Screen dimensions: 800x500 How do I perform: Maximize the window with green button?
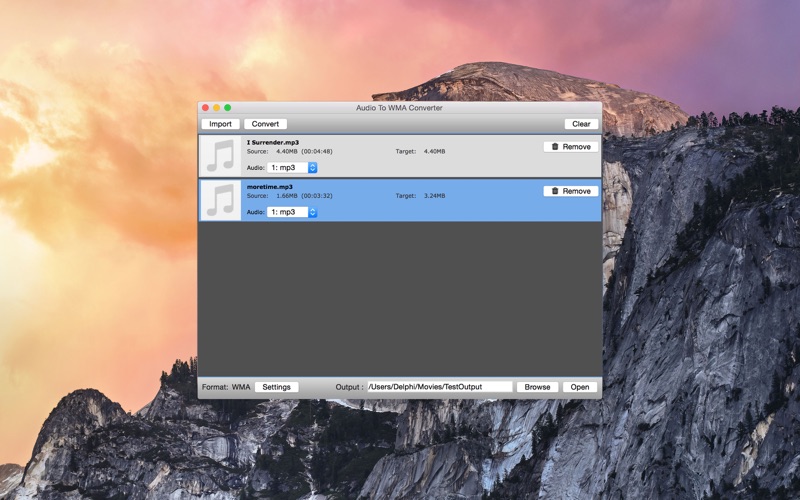coord(228,108)
